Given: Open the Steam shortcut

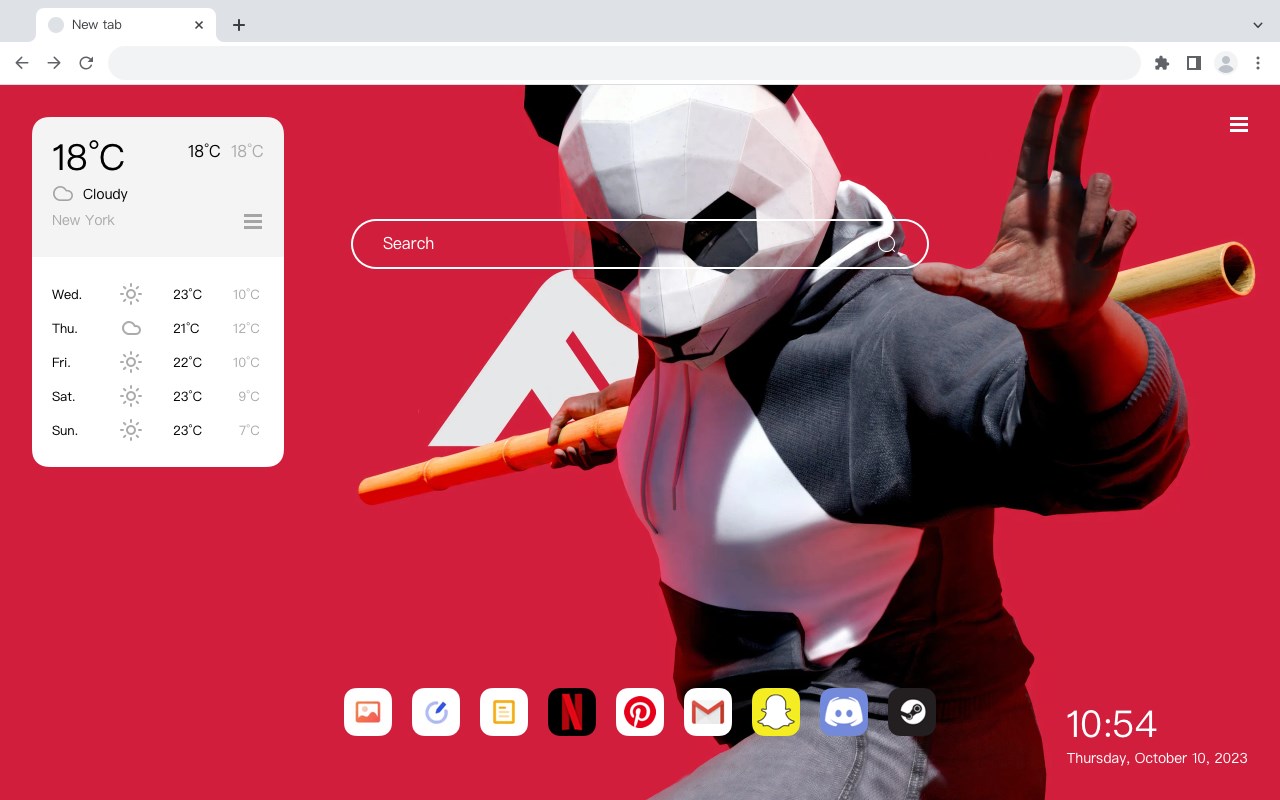Looking at the screenshot, I should [x=912, y=712].
